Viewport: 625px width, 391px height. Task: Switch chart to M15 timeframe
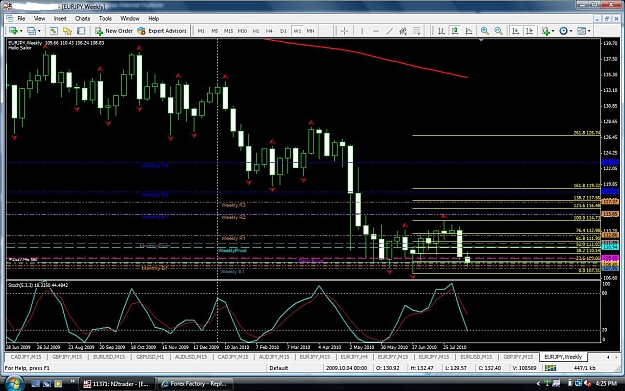coord(228,31)
